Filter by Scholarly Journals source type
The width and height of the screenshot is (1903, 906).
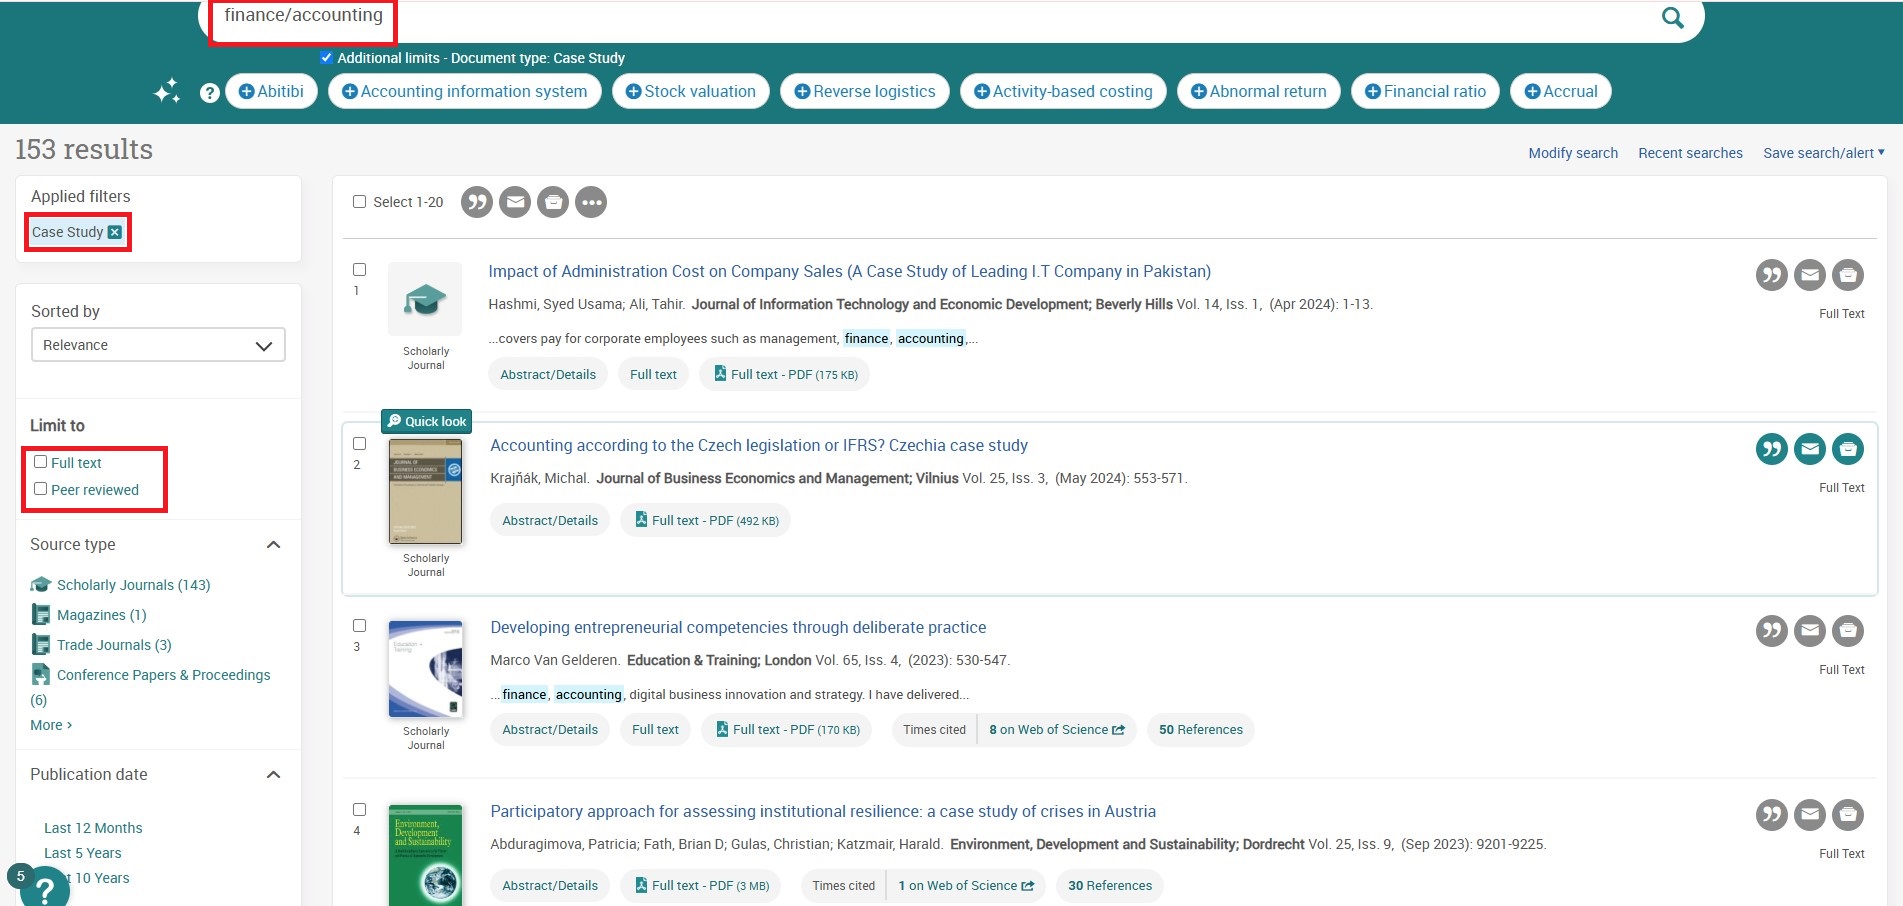coord(133,585)
